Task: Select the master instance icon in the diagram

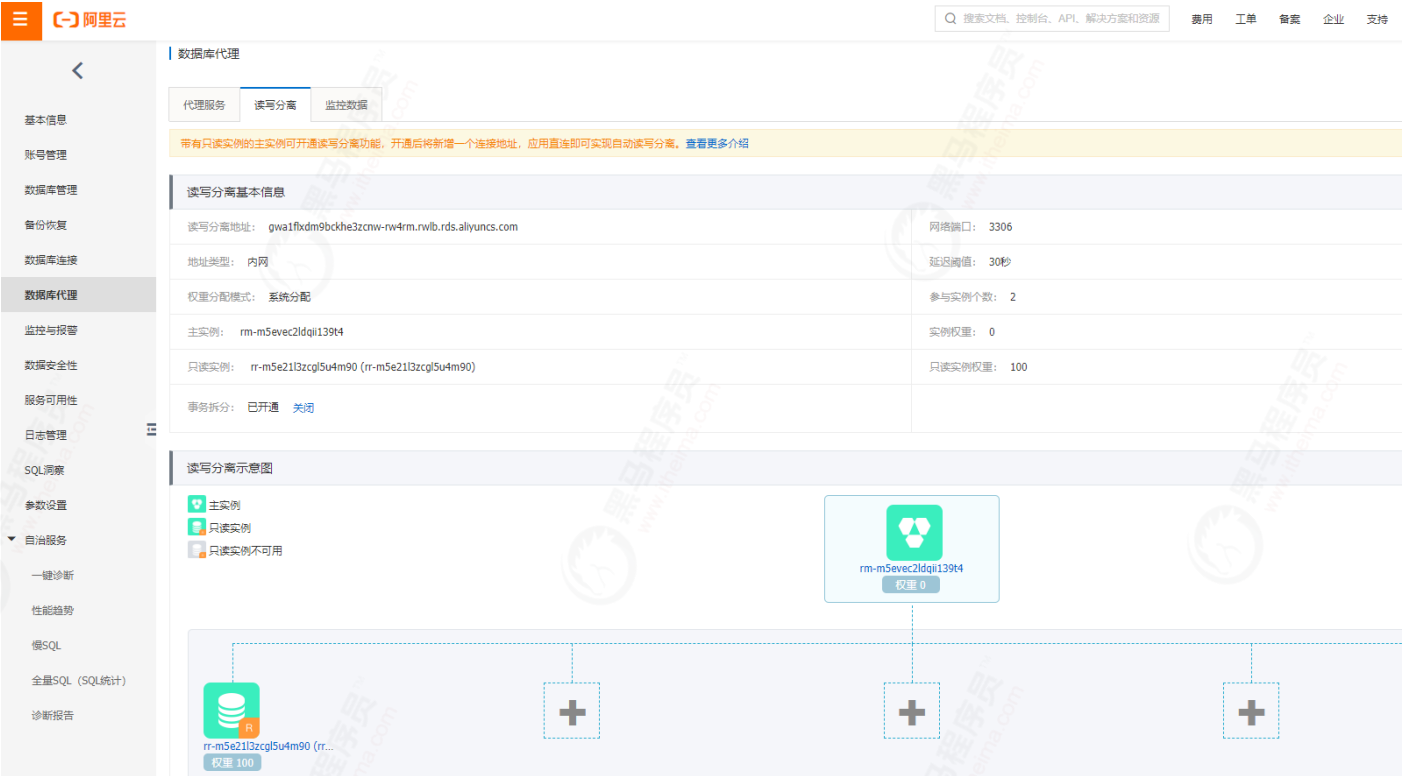Action: pyautogui.click(x=911, y=531)
